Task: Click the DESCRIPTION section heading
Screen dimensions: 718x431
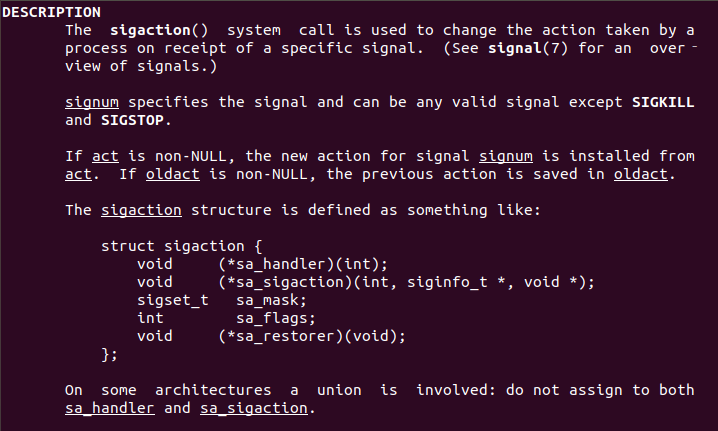Action: point(54,12)
